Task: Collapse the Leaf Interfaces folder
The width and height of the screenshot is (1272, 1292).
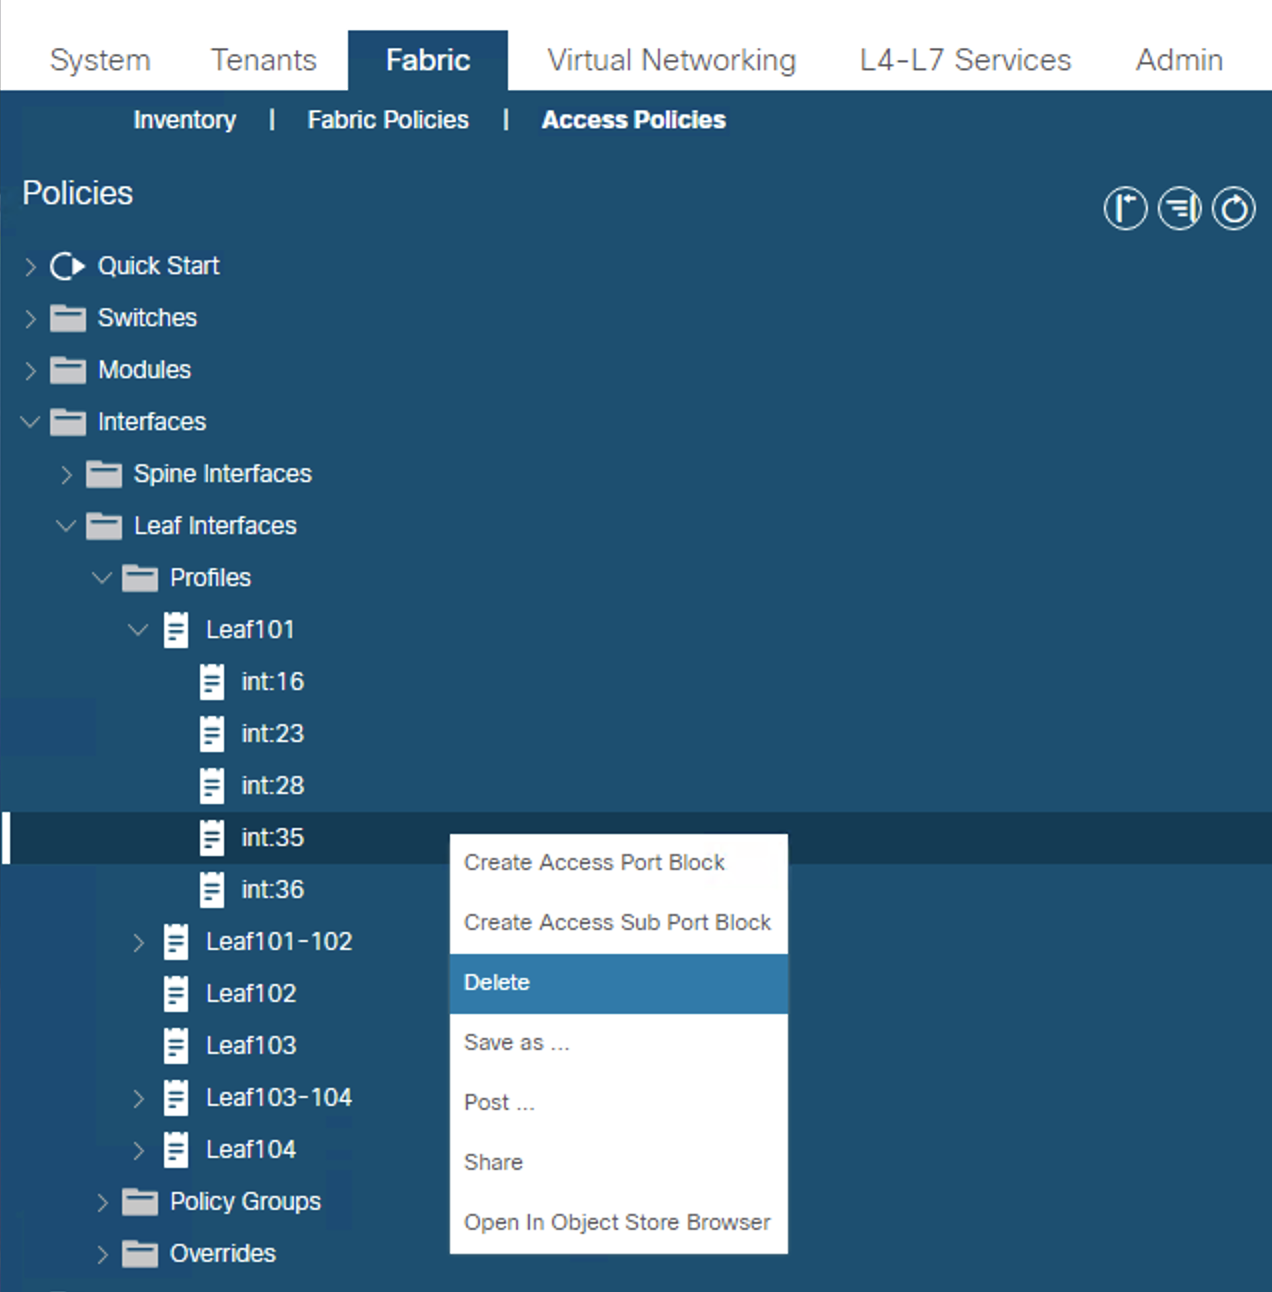Action: [66, 526]
